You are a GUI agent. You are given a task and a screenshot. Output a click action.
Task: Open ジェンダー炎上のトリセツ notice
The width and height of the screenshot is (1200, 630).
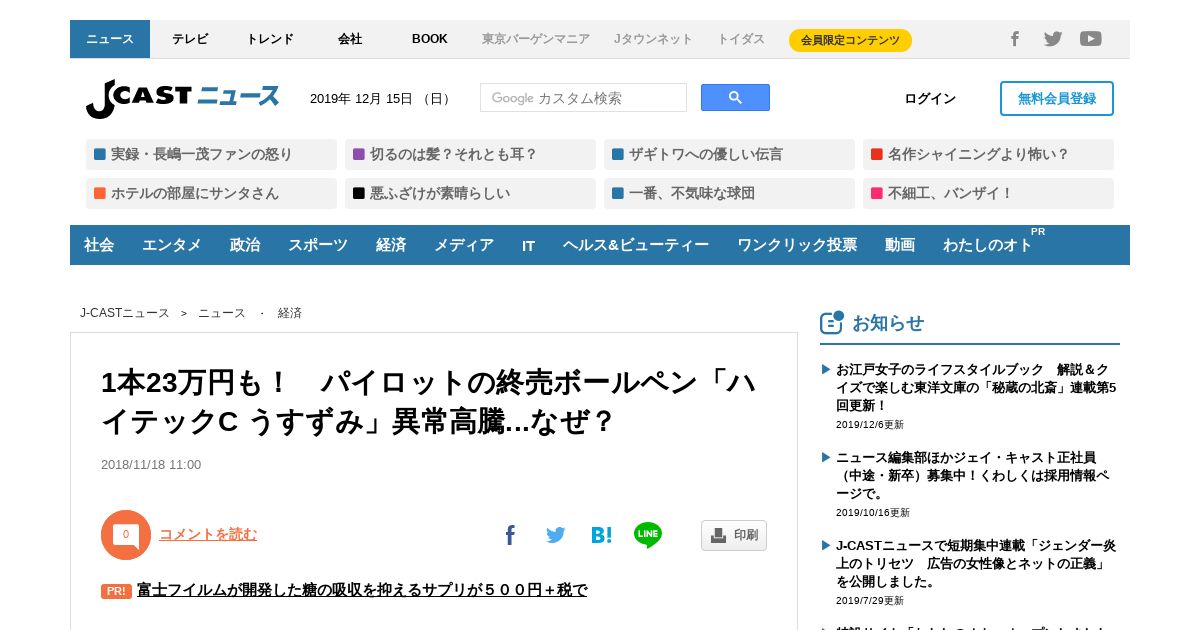click(976, 563)
